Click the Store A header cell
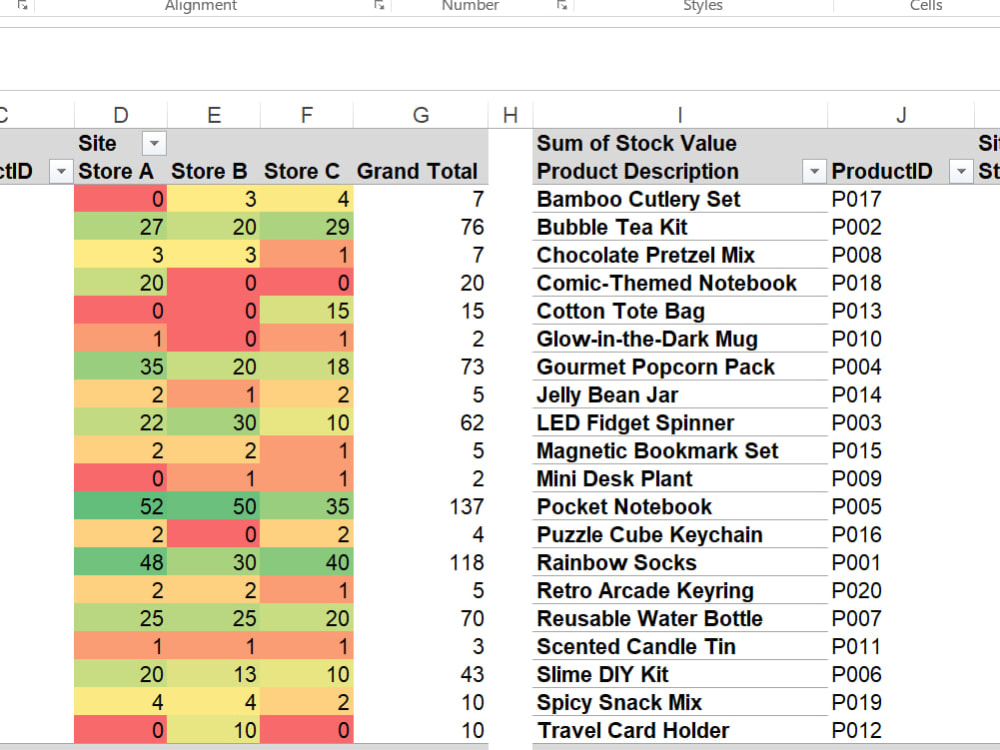 [x=121, y=172]
